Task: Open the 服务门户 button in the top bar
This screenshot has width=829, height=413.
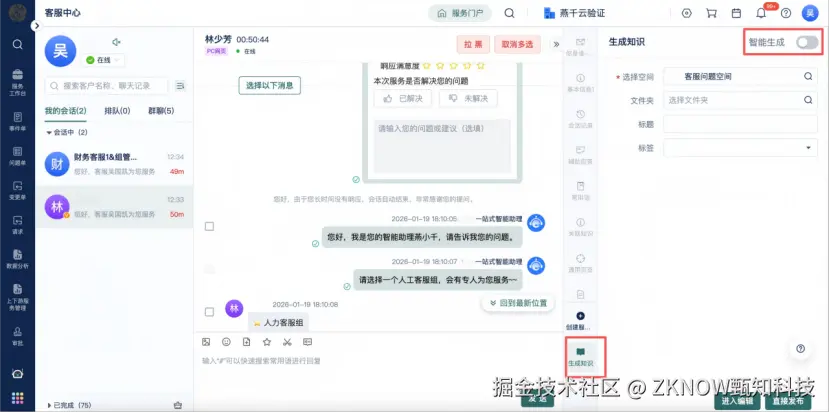Action: coord(460,13)
